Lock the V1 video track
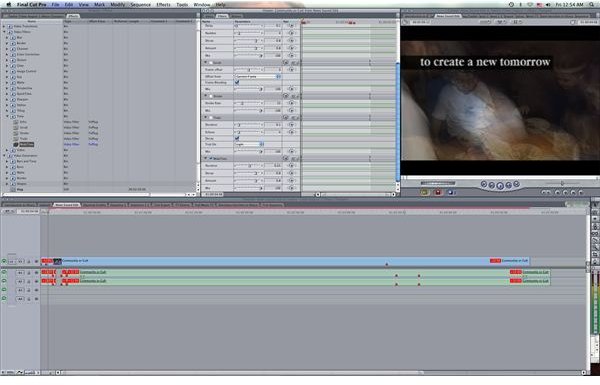This screenshot has height=385, width=600. [29, 261]
